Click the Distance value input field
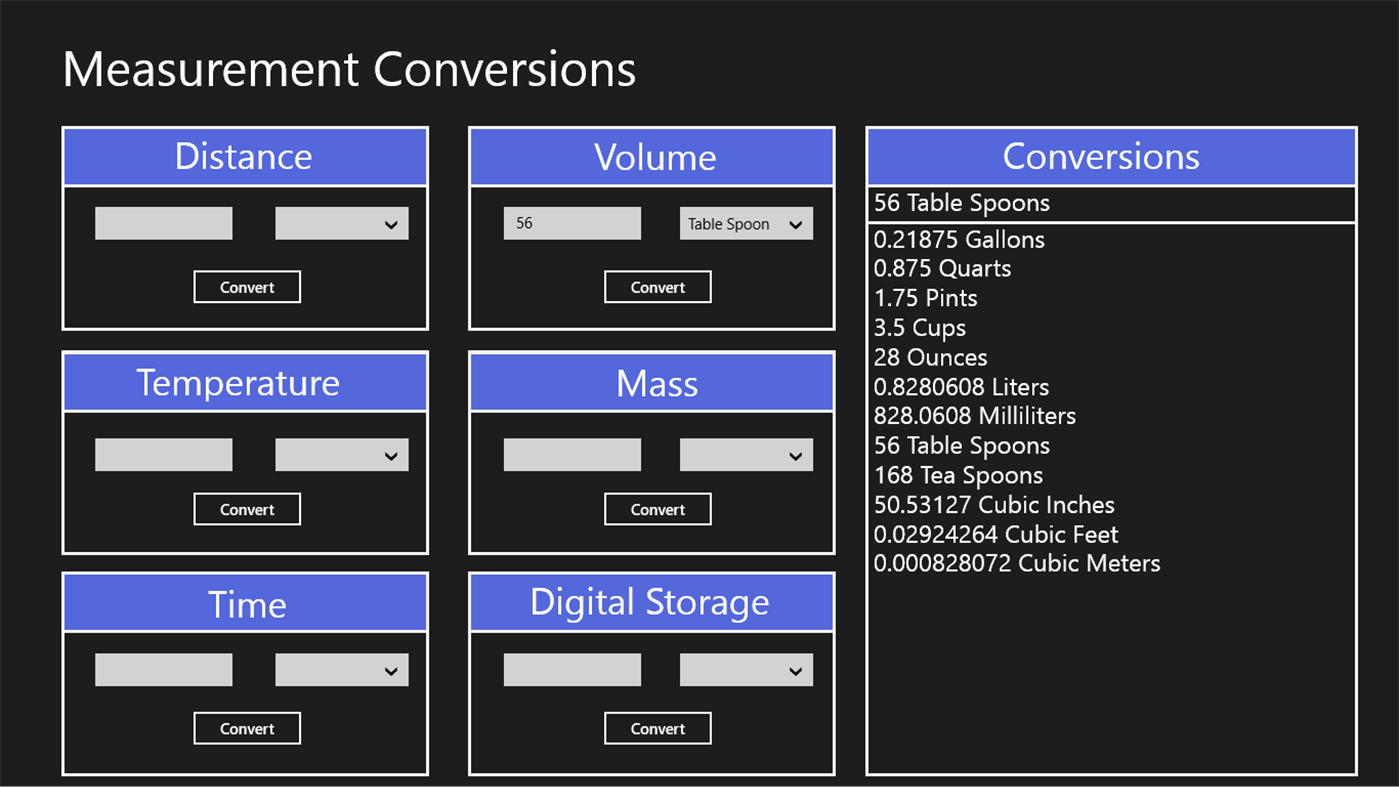Screen dimensions: 1399x787 point(163,222)
